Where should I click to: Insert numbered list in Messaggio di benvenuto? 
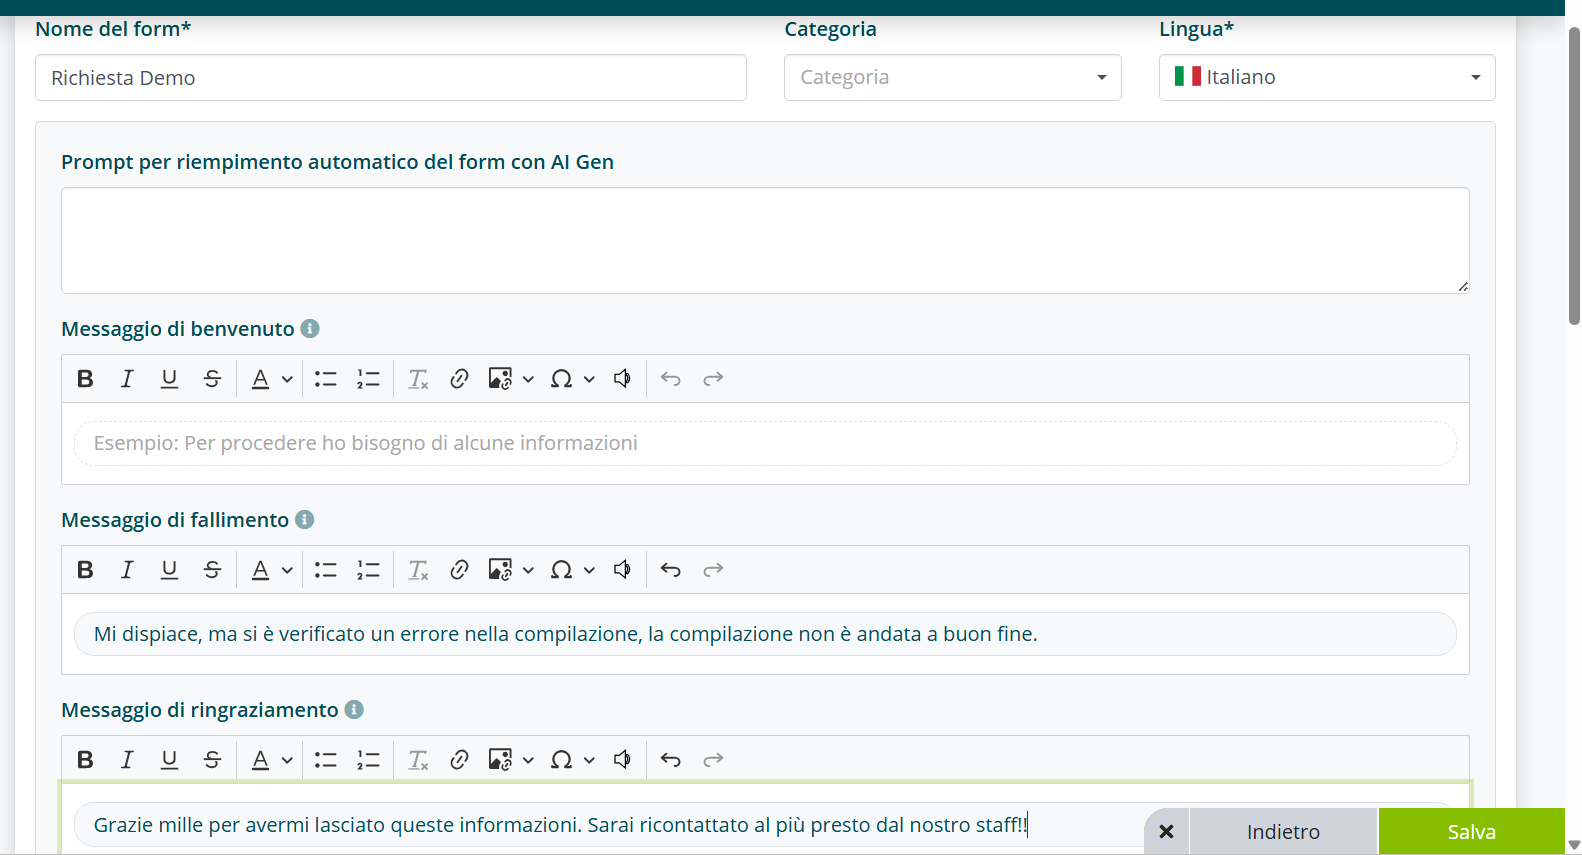point(369,379)
